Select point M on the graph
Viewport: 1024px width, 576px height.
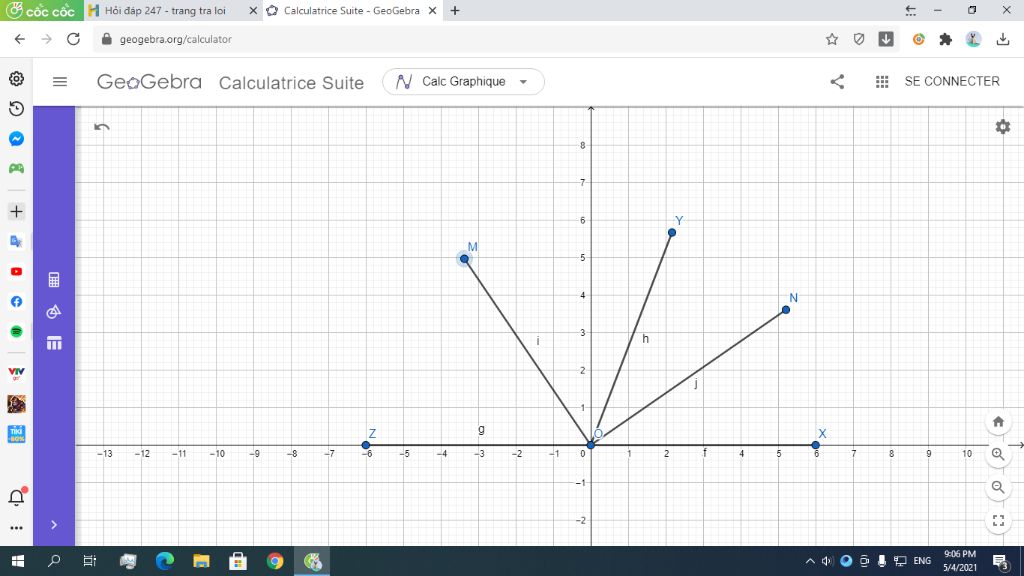click(x=464, y=259)
